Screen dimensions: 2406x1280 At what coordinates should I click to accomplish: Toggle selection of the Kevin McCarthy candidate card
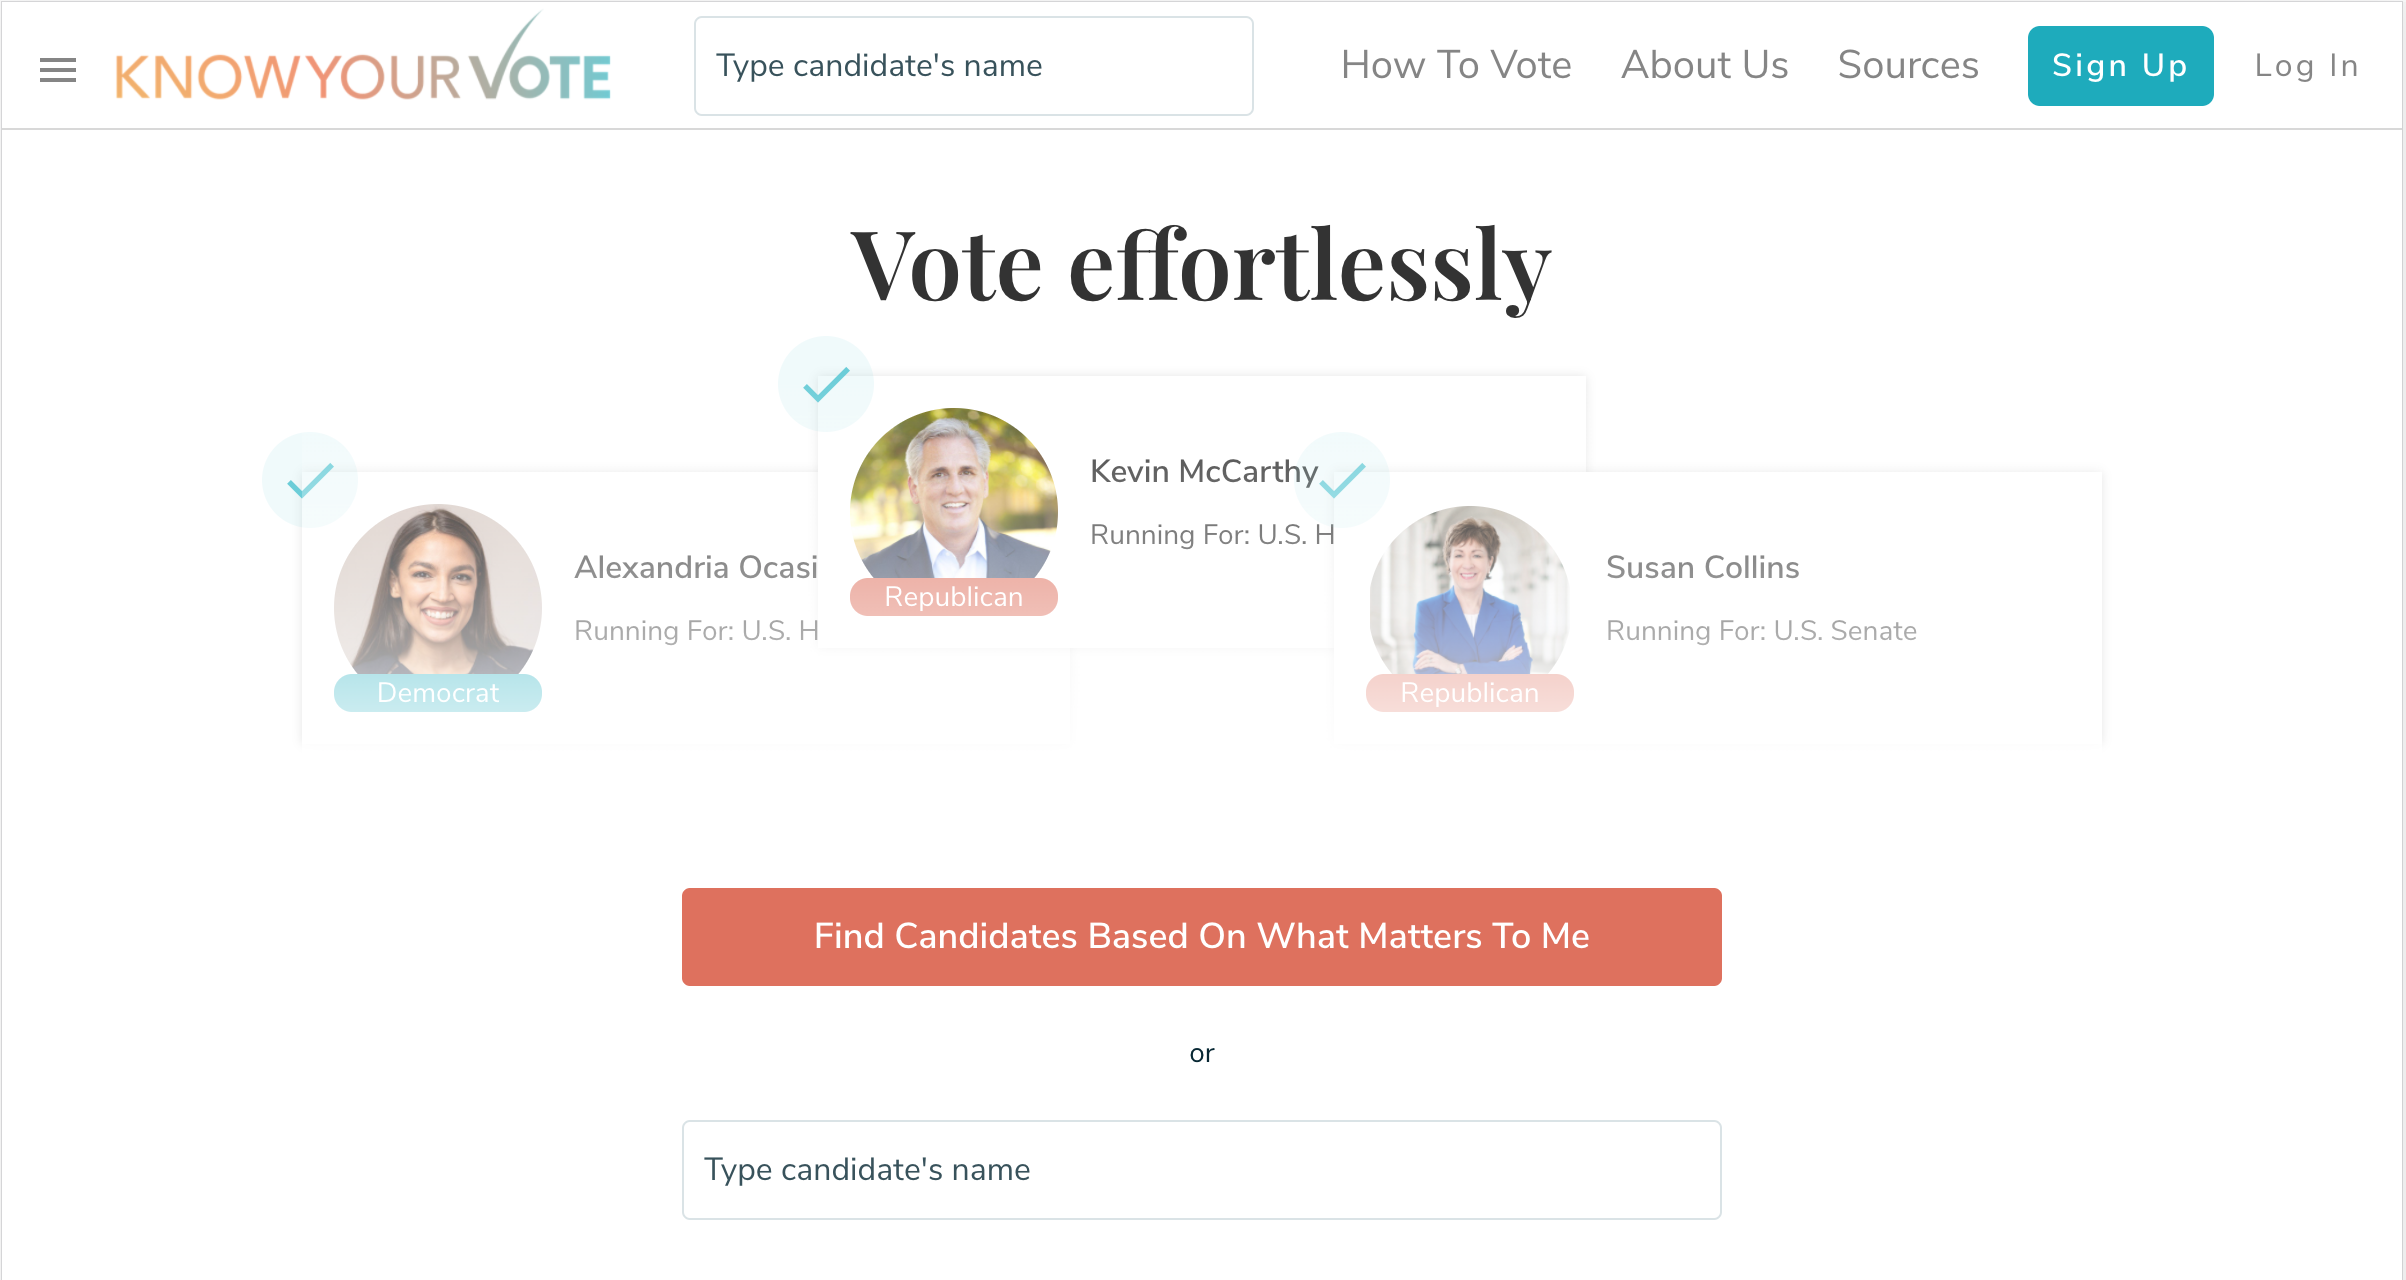tap(1200, 500)
